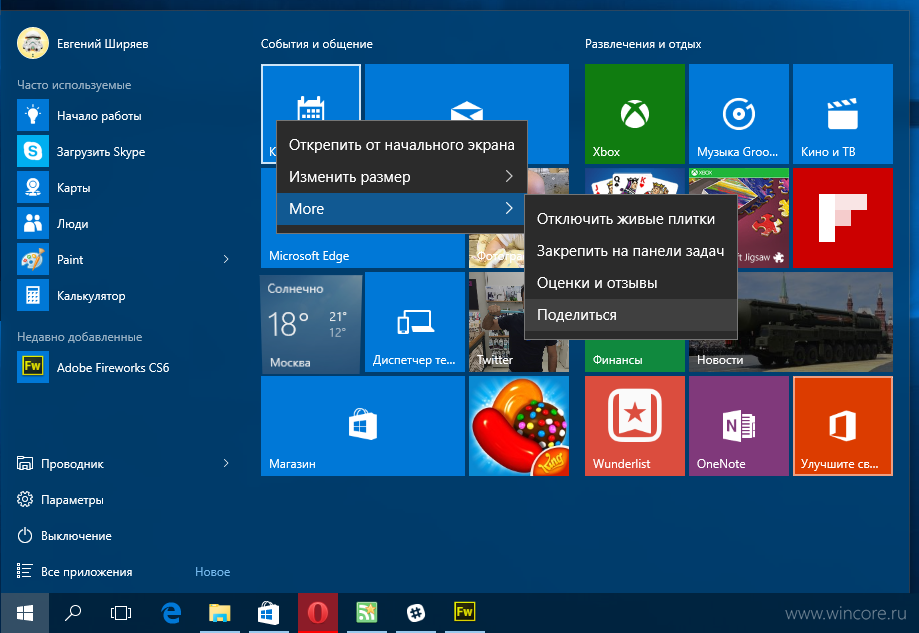Open Slack from the taskbar
The image size is (919, 633).
tap(416, 613)
